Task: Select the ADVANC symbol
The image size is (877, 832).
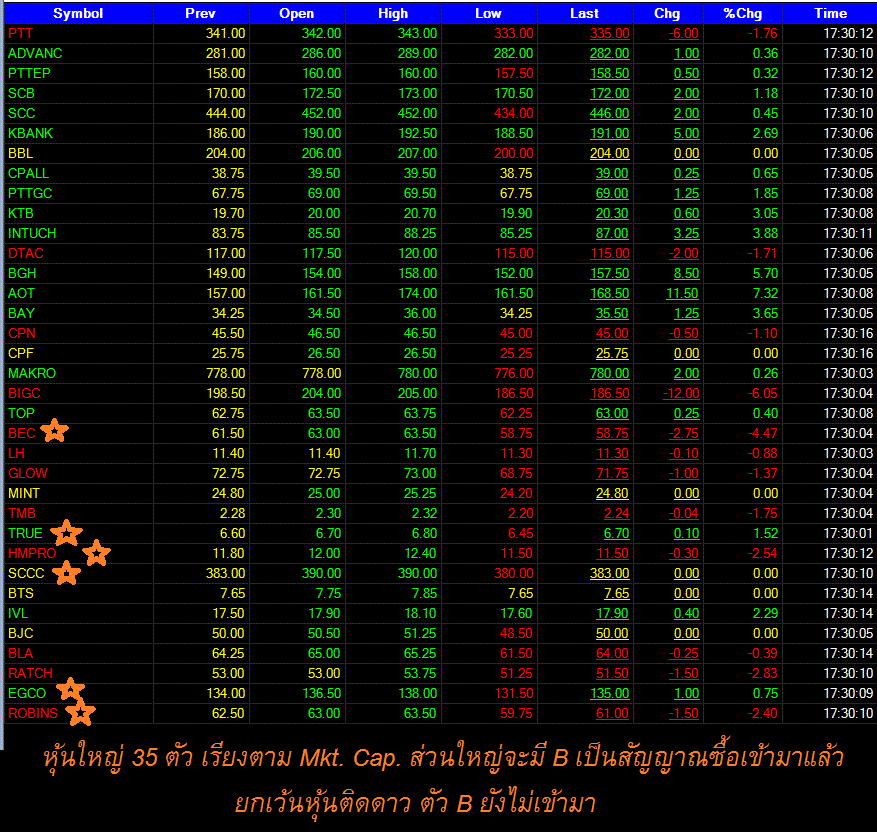Action: pos(35,54)
